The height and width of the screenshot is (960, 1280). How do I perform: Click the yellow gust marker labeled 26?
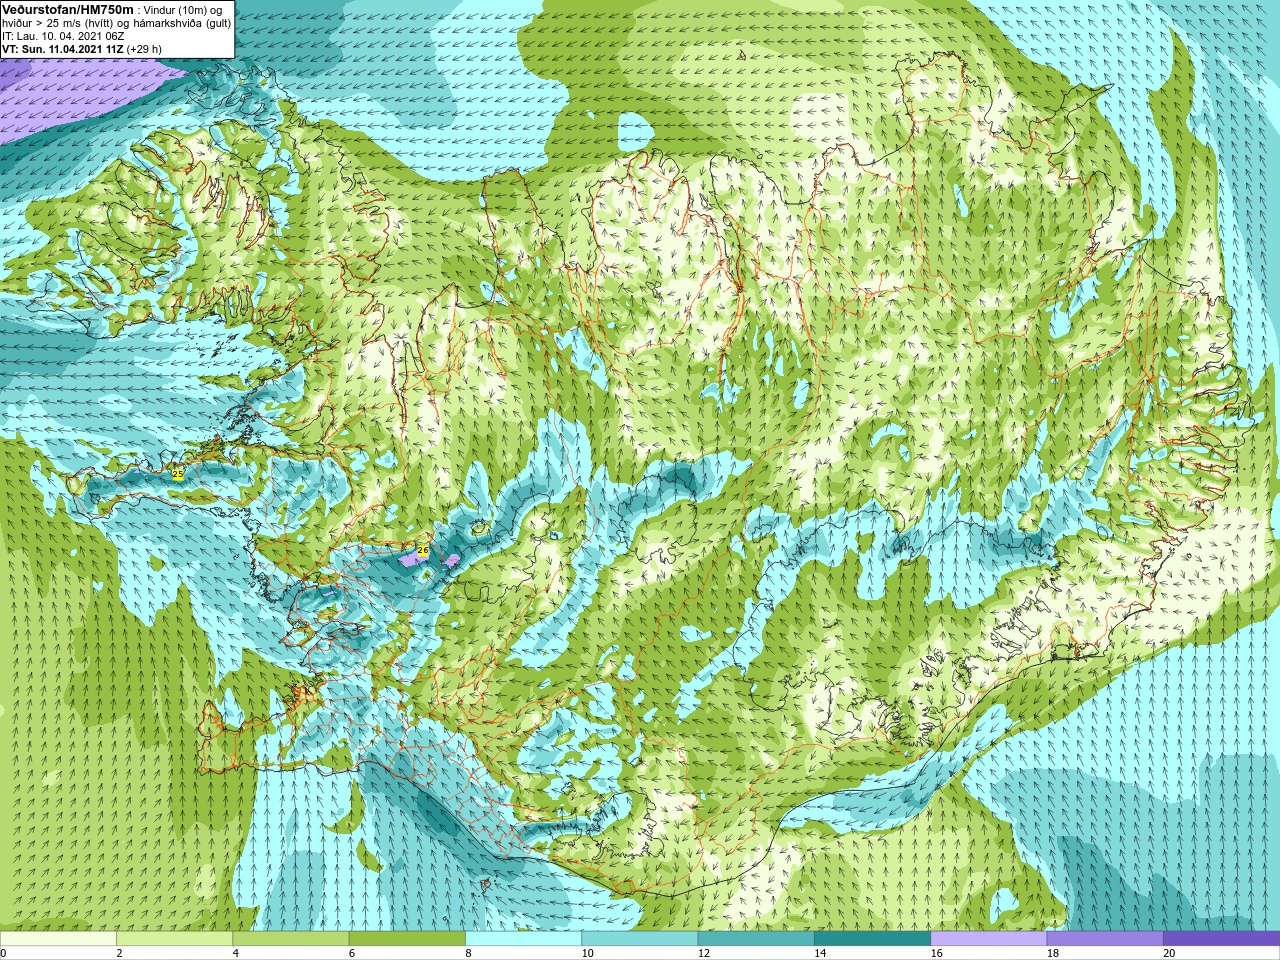tap(423, 550)
